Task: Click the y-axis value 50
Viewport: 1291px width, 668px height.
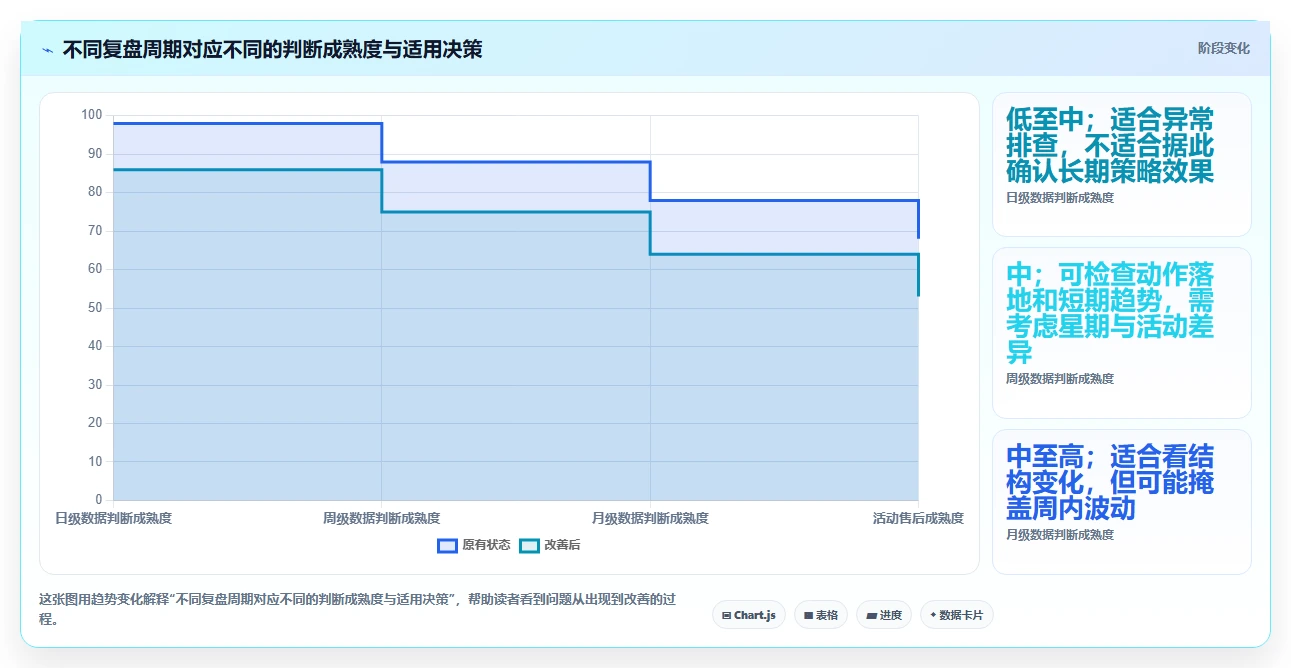Action: point(95,307)
